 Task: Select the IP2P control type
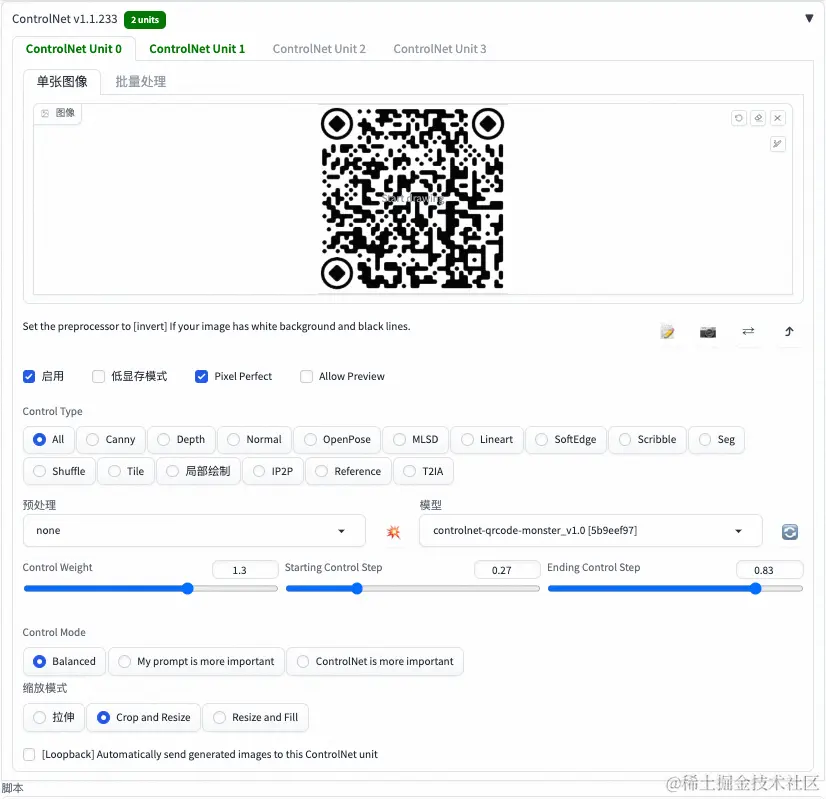[x=273, y=471]
